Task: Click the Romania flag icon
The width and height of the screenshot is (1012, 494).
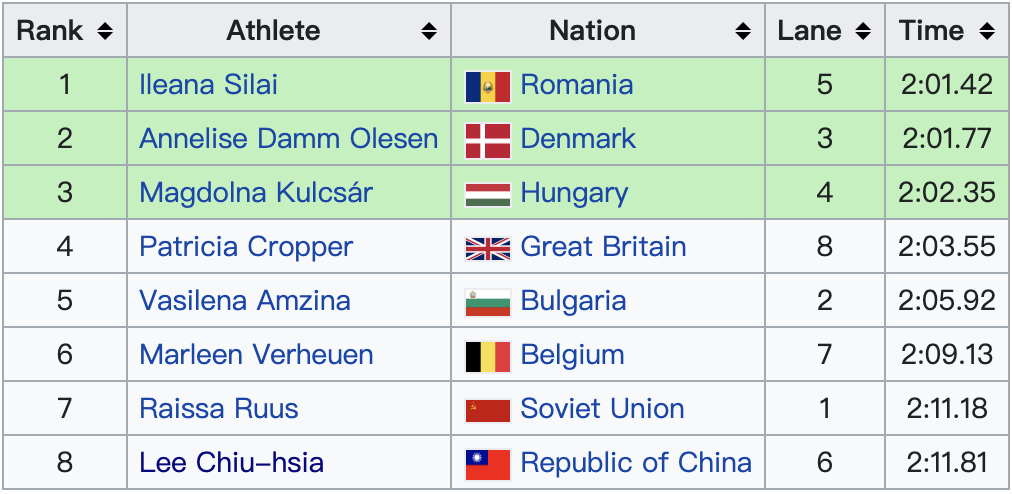Action: [488, 85]
